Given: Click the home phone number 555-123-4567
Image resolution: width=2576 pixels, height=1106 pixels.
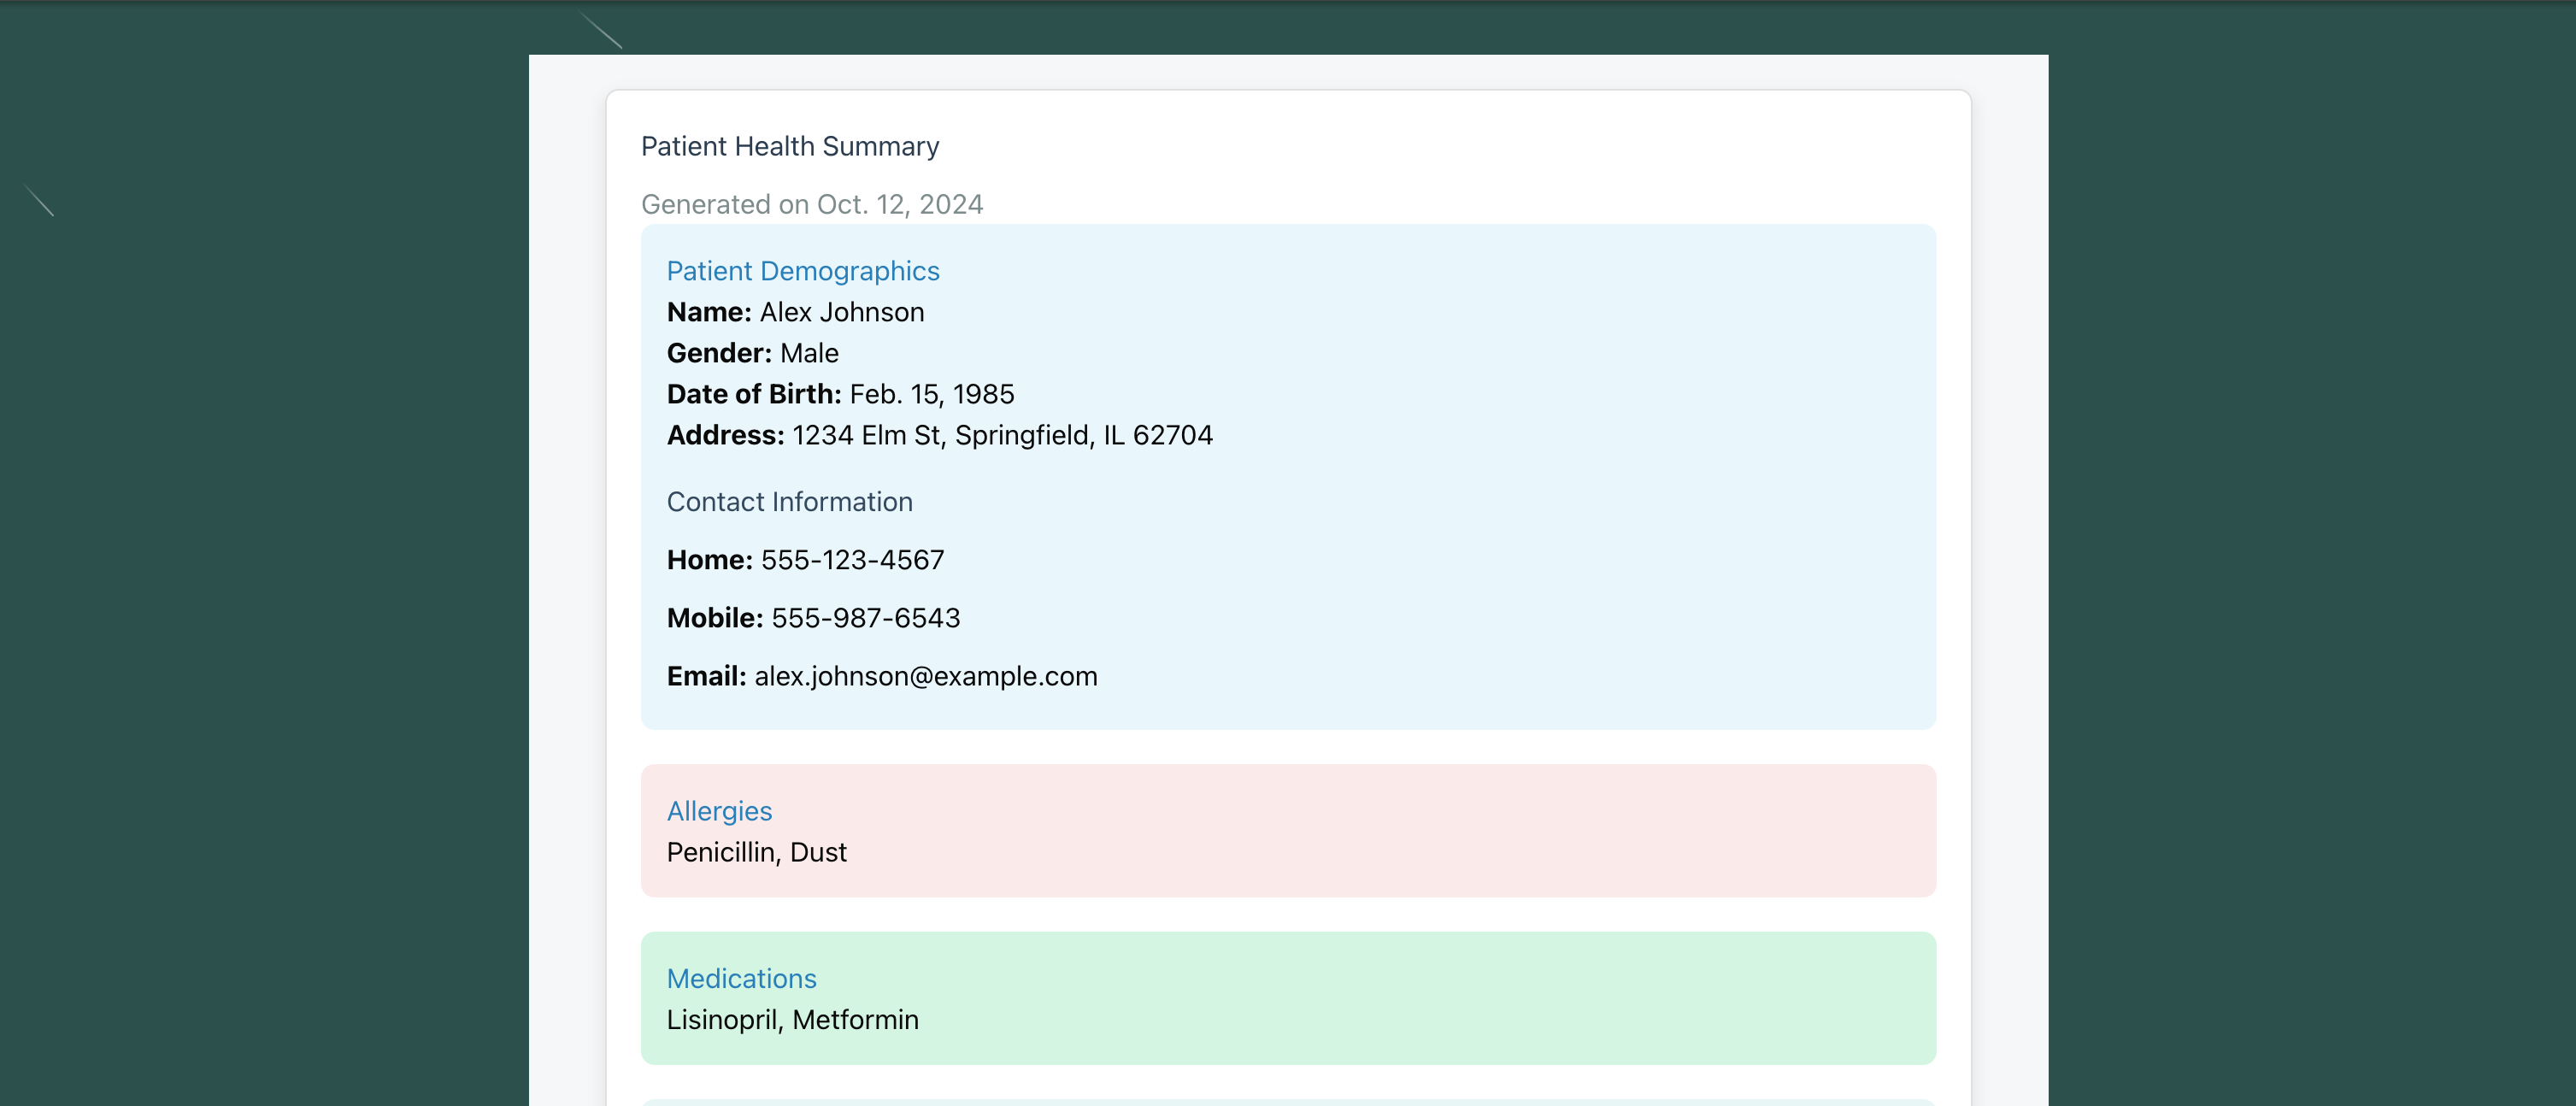Looking at the screenshot, I should point(851,560).
